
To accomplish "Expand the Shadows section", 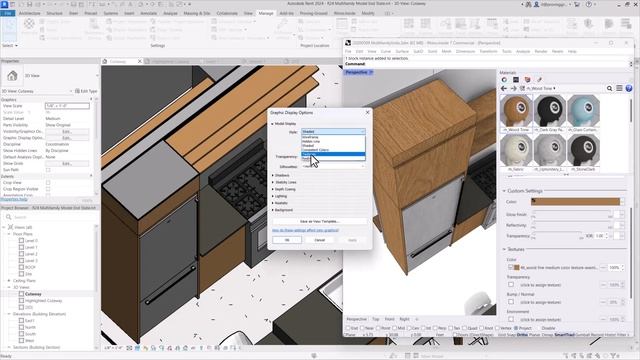I will pyautogui.click(x=273, y=176).
